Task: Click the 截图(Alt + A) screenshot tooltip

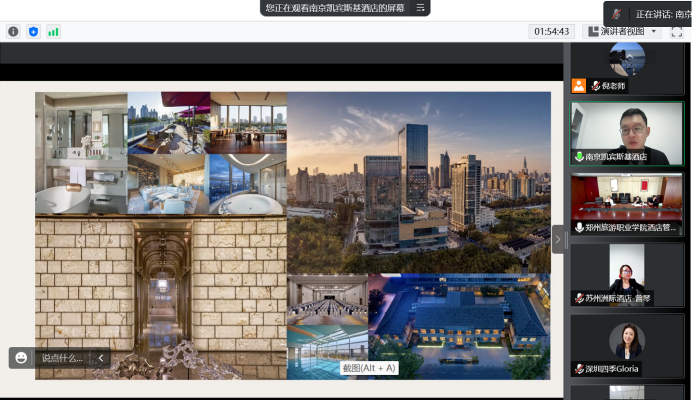Action: (x=369, y=368)
